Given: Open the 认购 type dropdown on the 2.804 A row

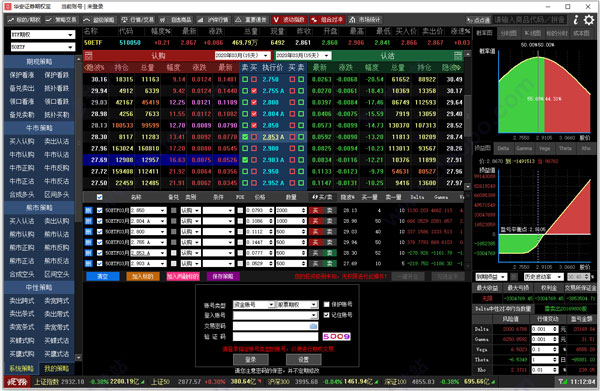Looking at the screenshot, I should click(190, 221).
